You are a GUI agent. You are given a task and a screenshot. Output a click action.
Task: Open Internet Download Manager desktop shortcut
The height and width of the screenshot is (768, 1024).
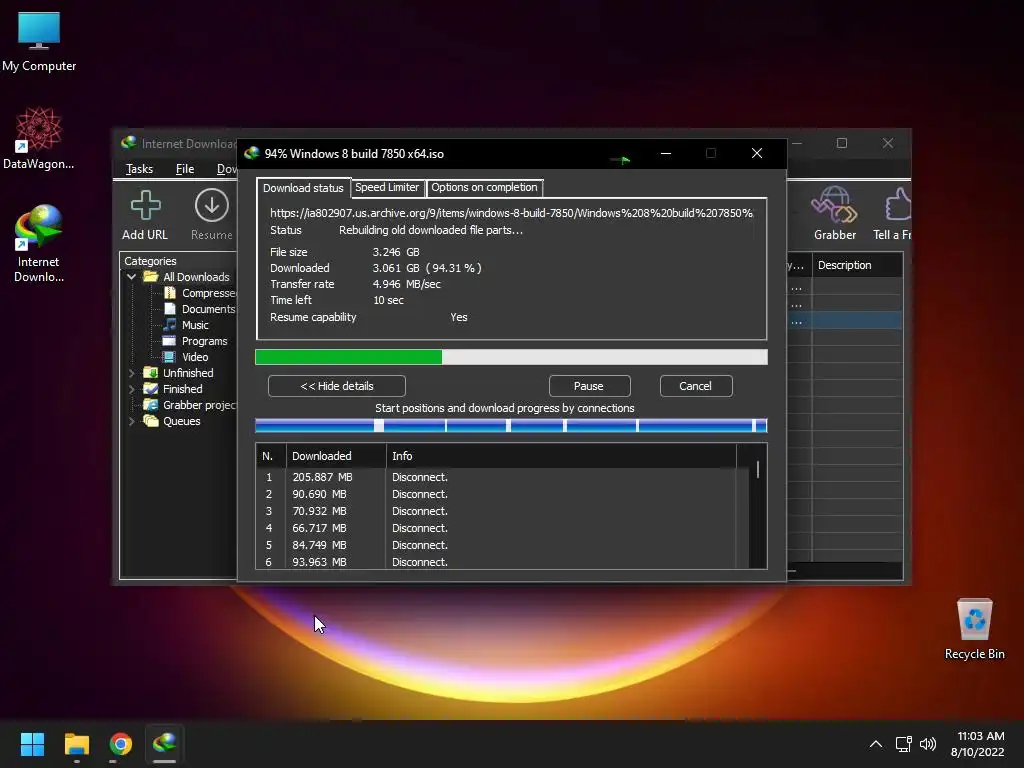tap(39, 243)
